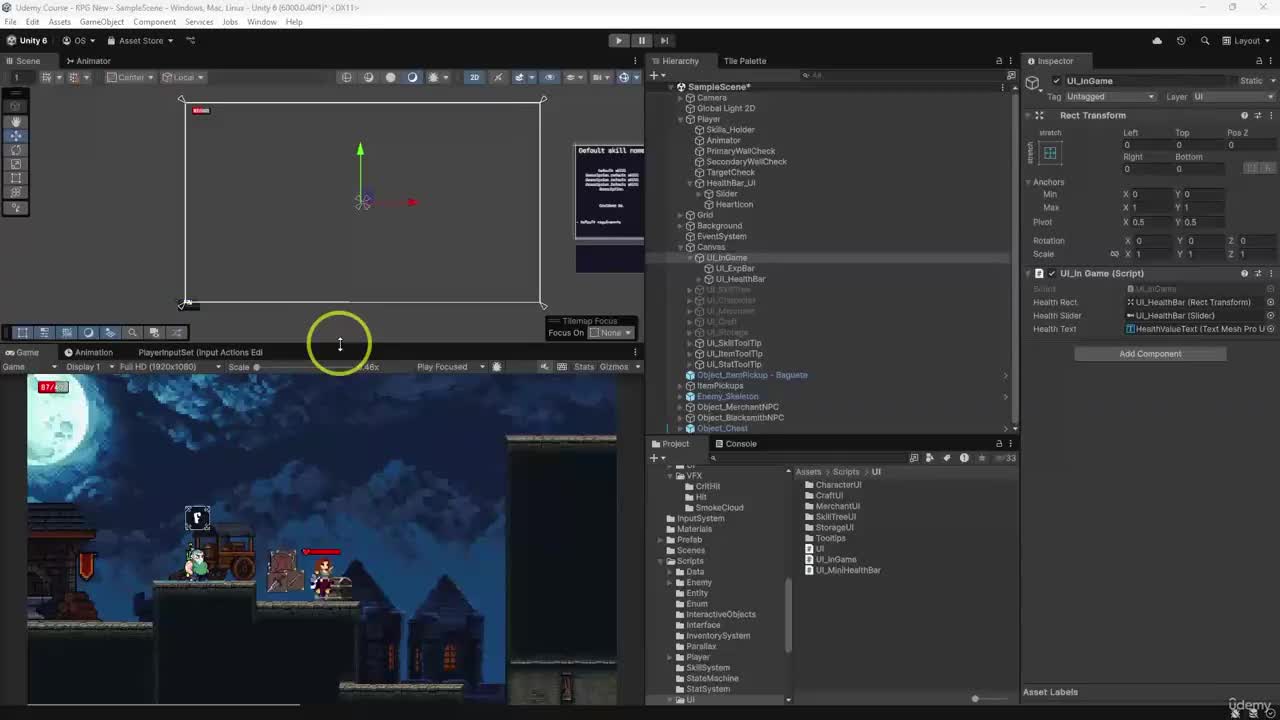This screenshot has height=720, width=1280.
Task: Open the Component menu
Action: (x=154, y=22)
